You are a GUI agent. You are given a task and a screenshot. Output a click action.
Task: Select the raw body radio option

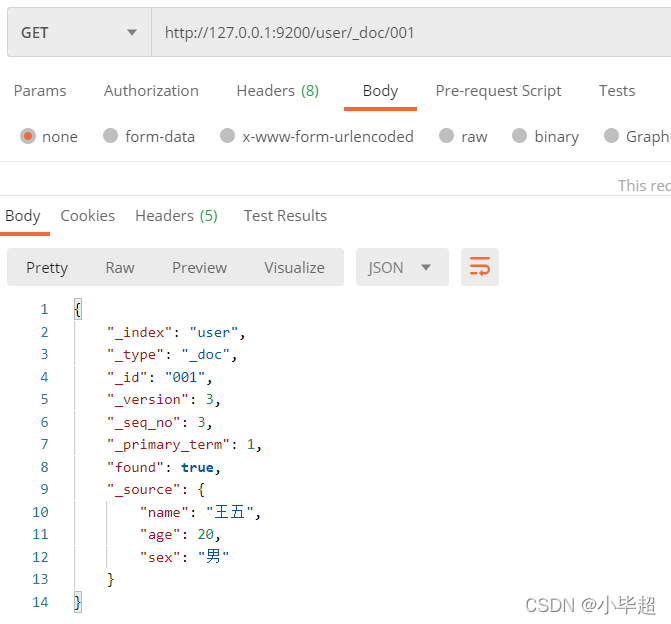446,136
